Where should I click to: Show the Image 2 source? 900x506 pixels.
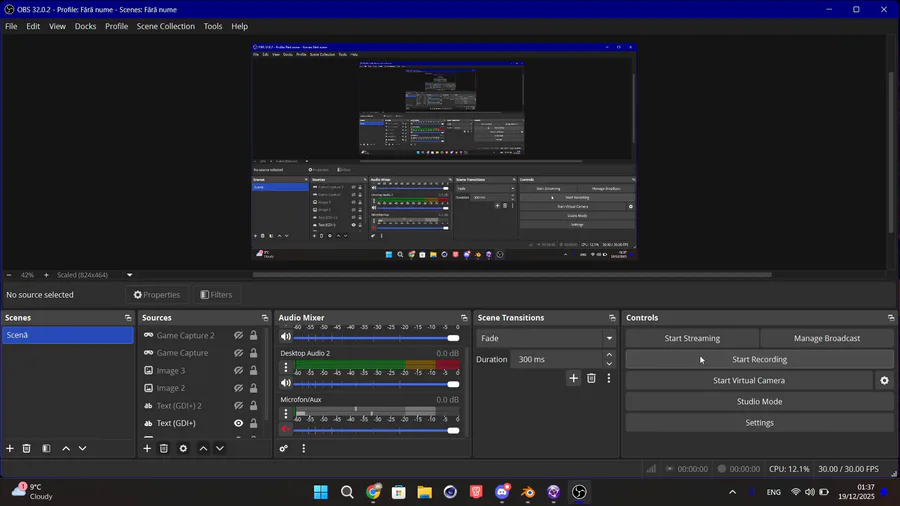[238, 388]
